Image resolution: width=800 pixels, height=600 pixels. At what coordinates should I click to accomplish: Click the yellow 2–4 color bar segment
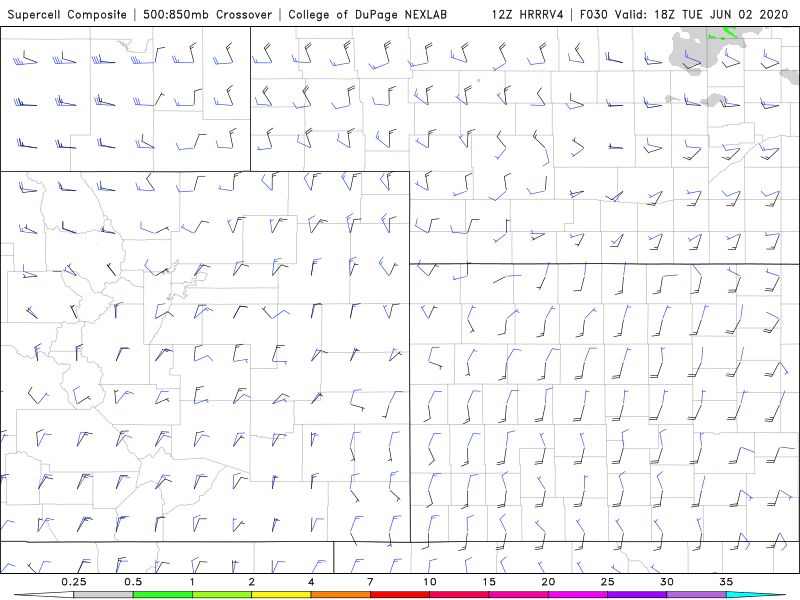coord(281,595)
